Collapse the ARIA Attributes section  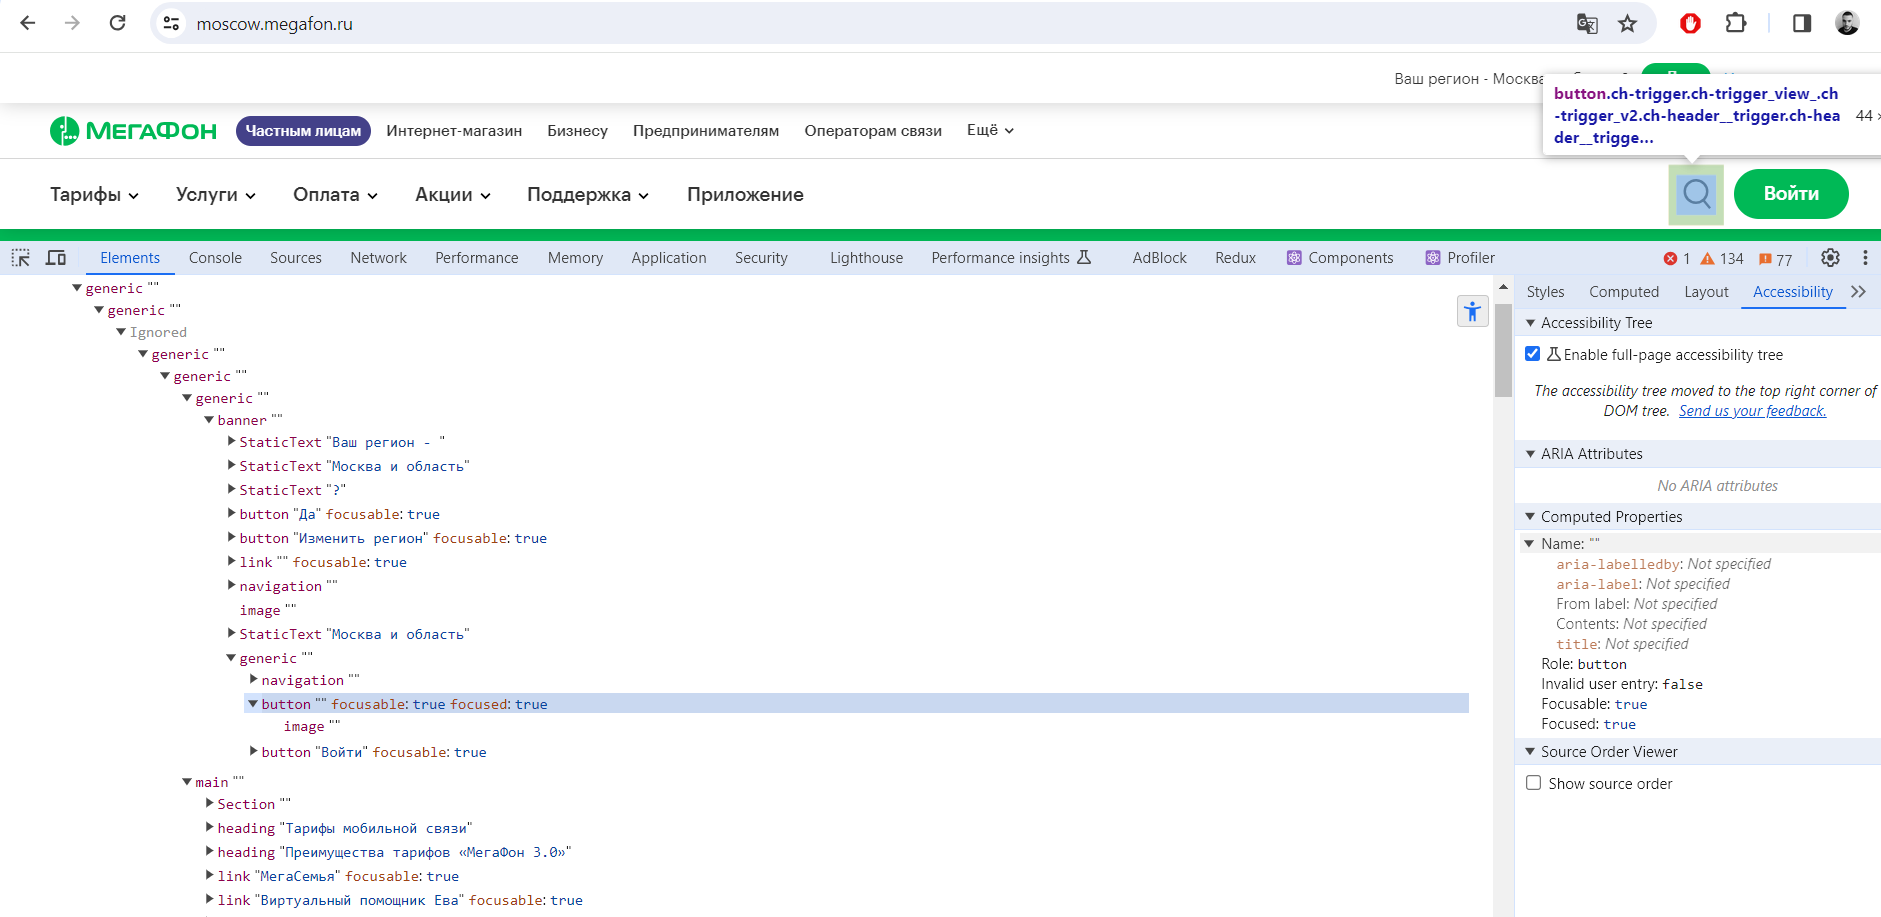(1530, 454)
